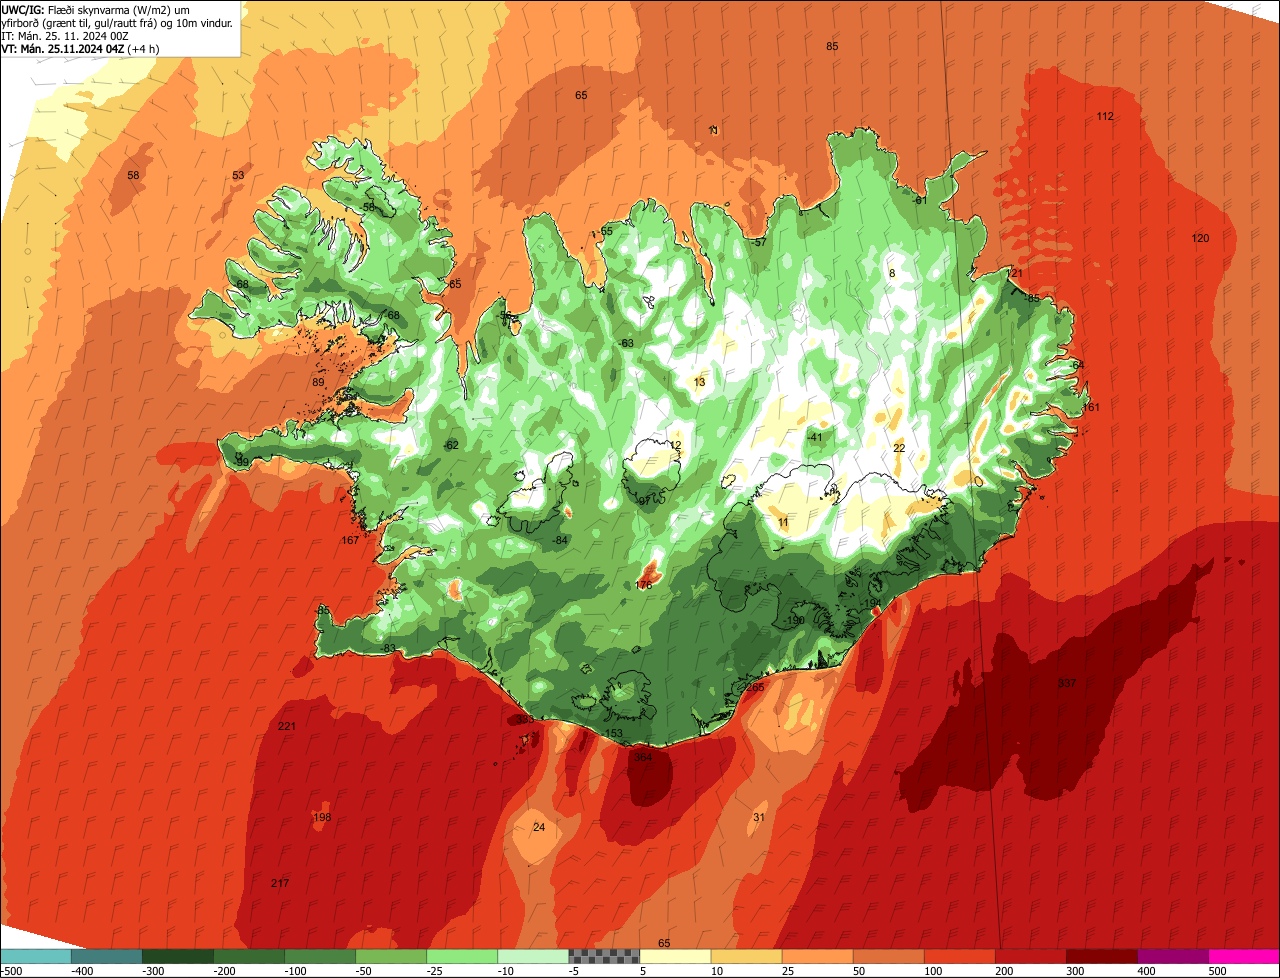Click the 11 value on the southeast glacier
This screenshot has width=1280, height=978.
(783, 522)
